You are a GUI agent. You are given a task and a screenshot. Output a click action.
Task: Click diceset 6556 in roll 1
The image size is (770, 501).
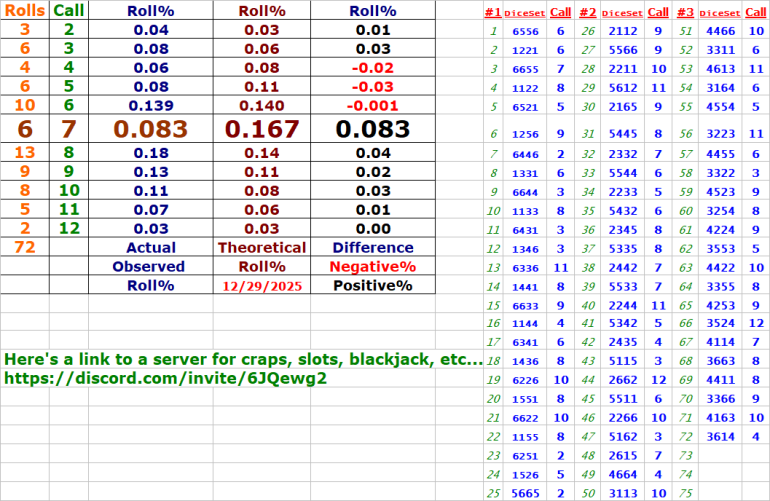pyautogui.click(x=525, y=31)
